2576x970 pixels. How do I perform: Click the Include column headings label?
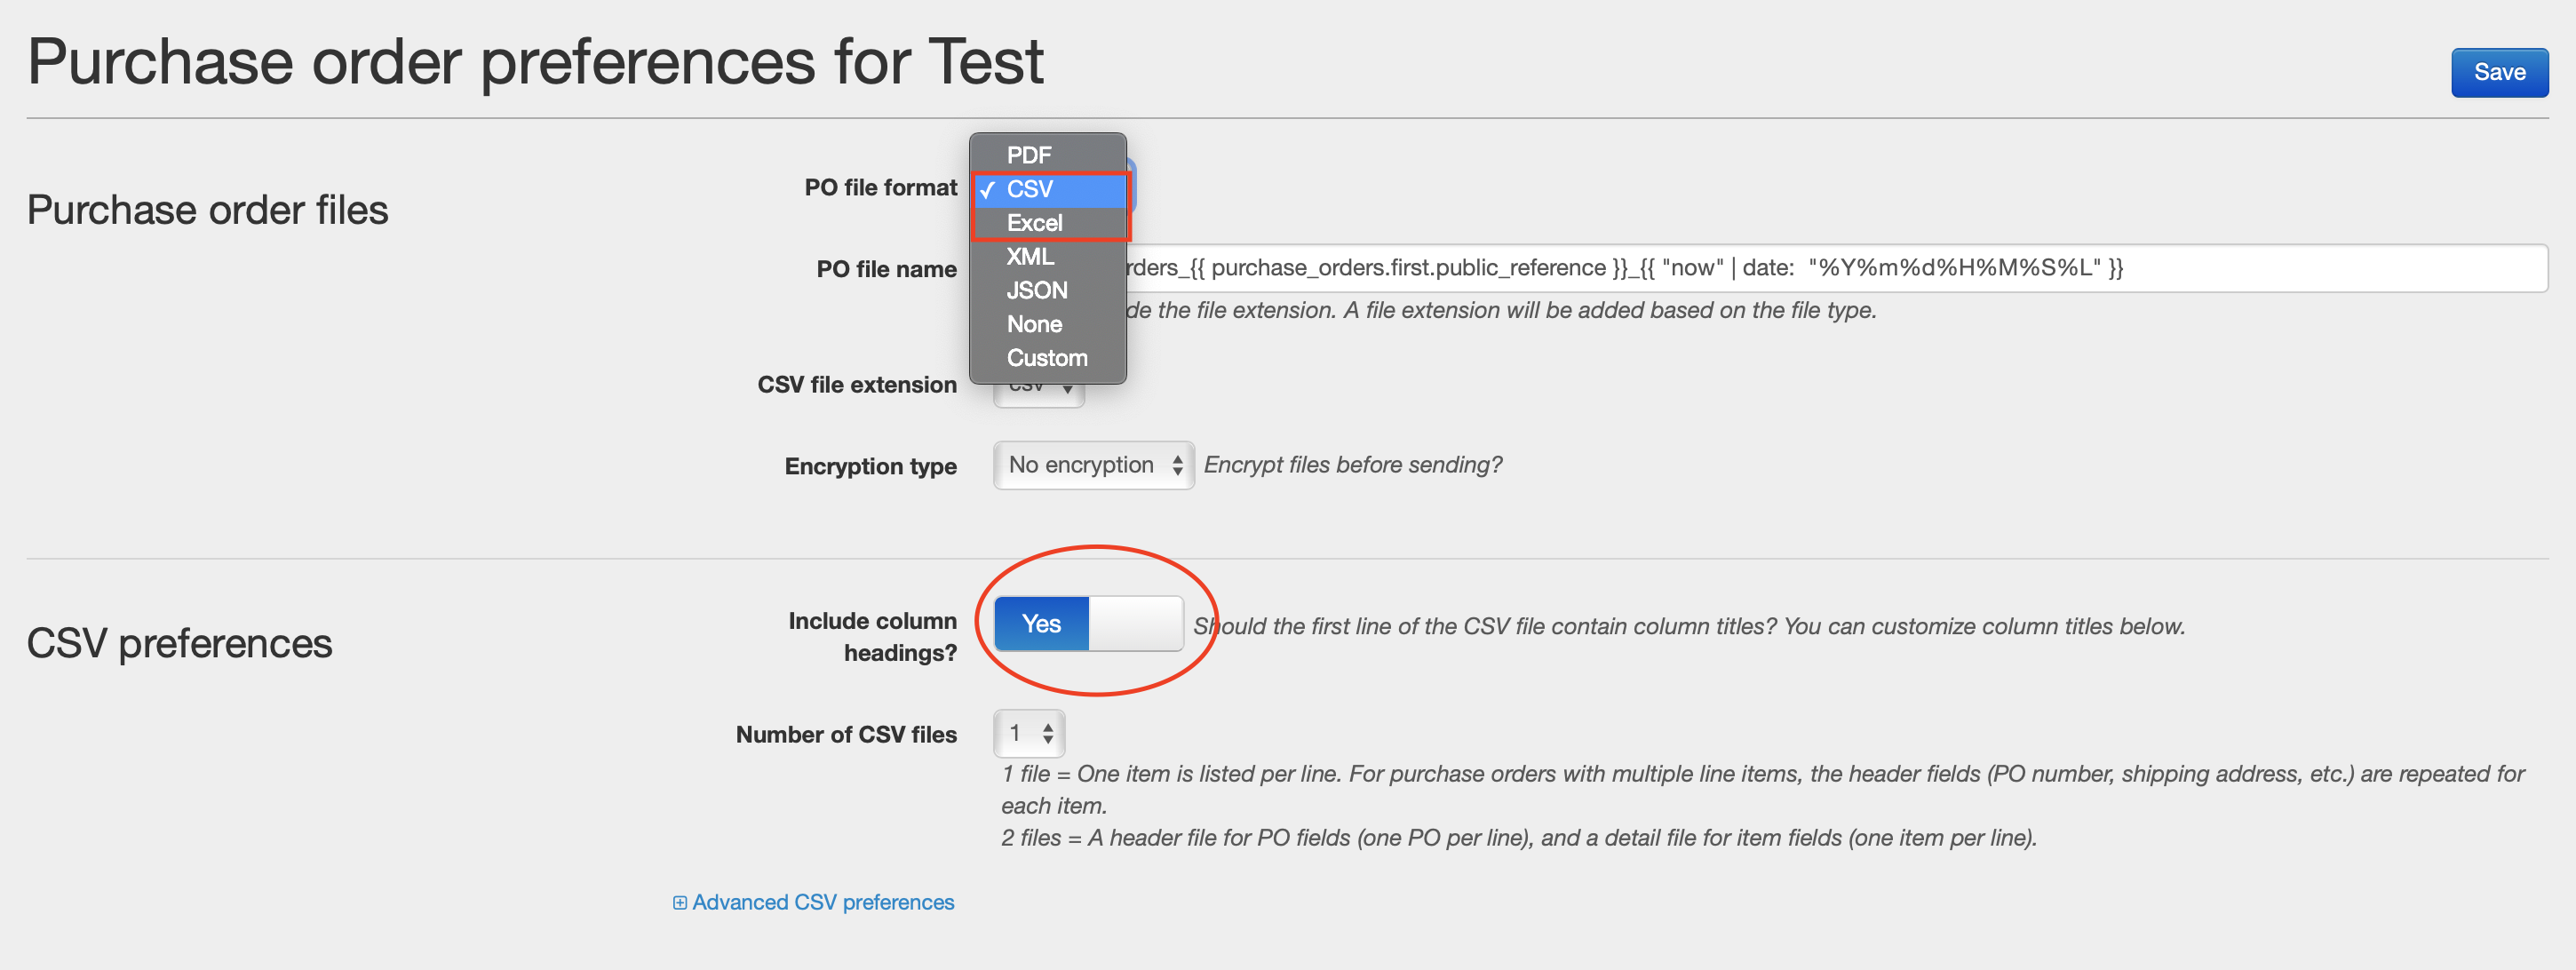[872, 637]
